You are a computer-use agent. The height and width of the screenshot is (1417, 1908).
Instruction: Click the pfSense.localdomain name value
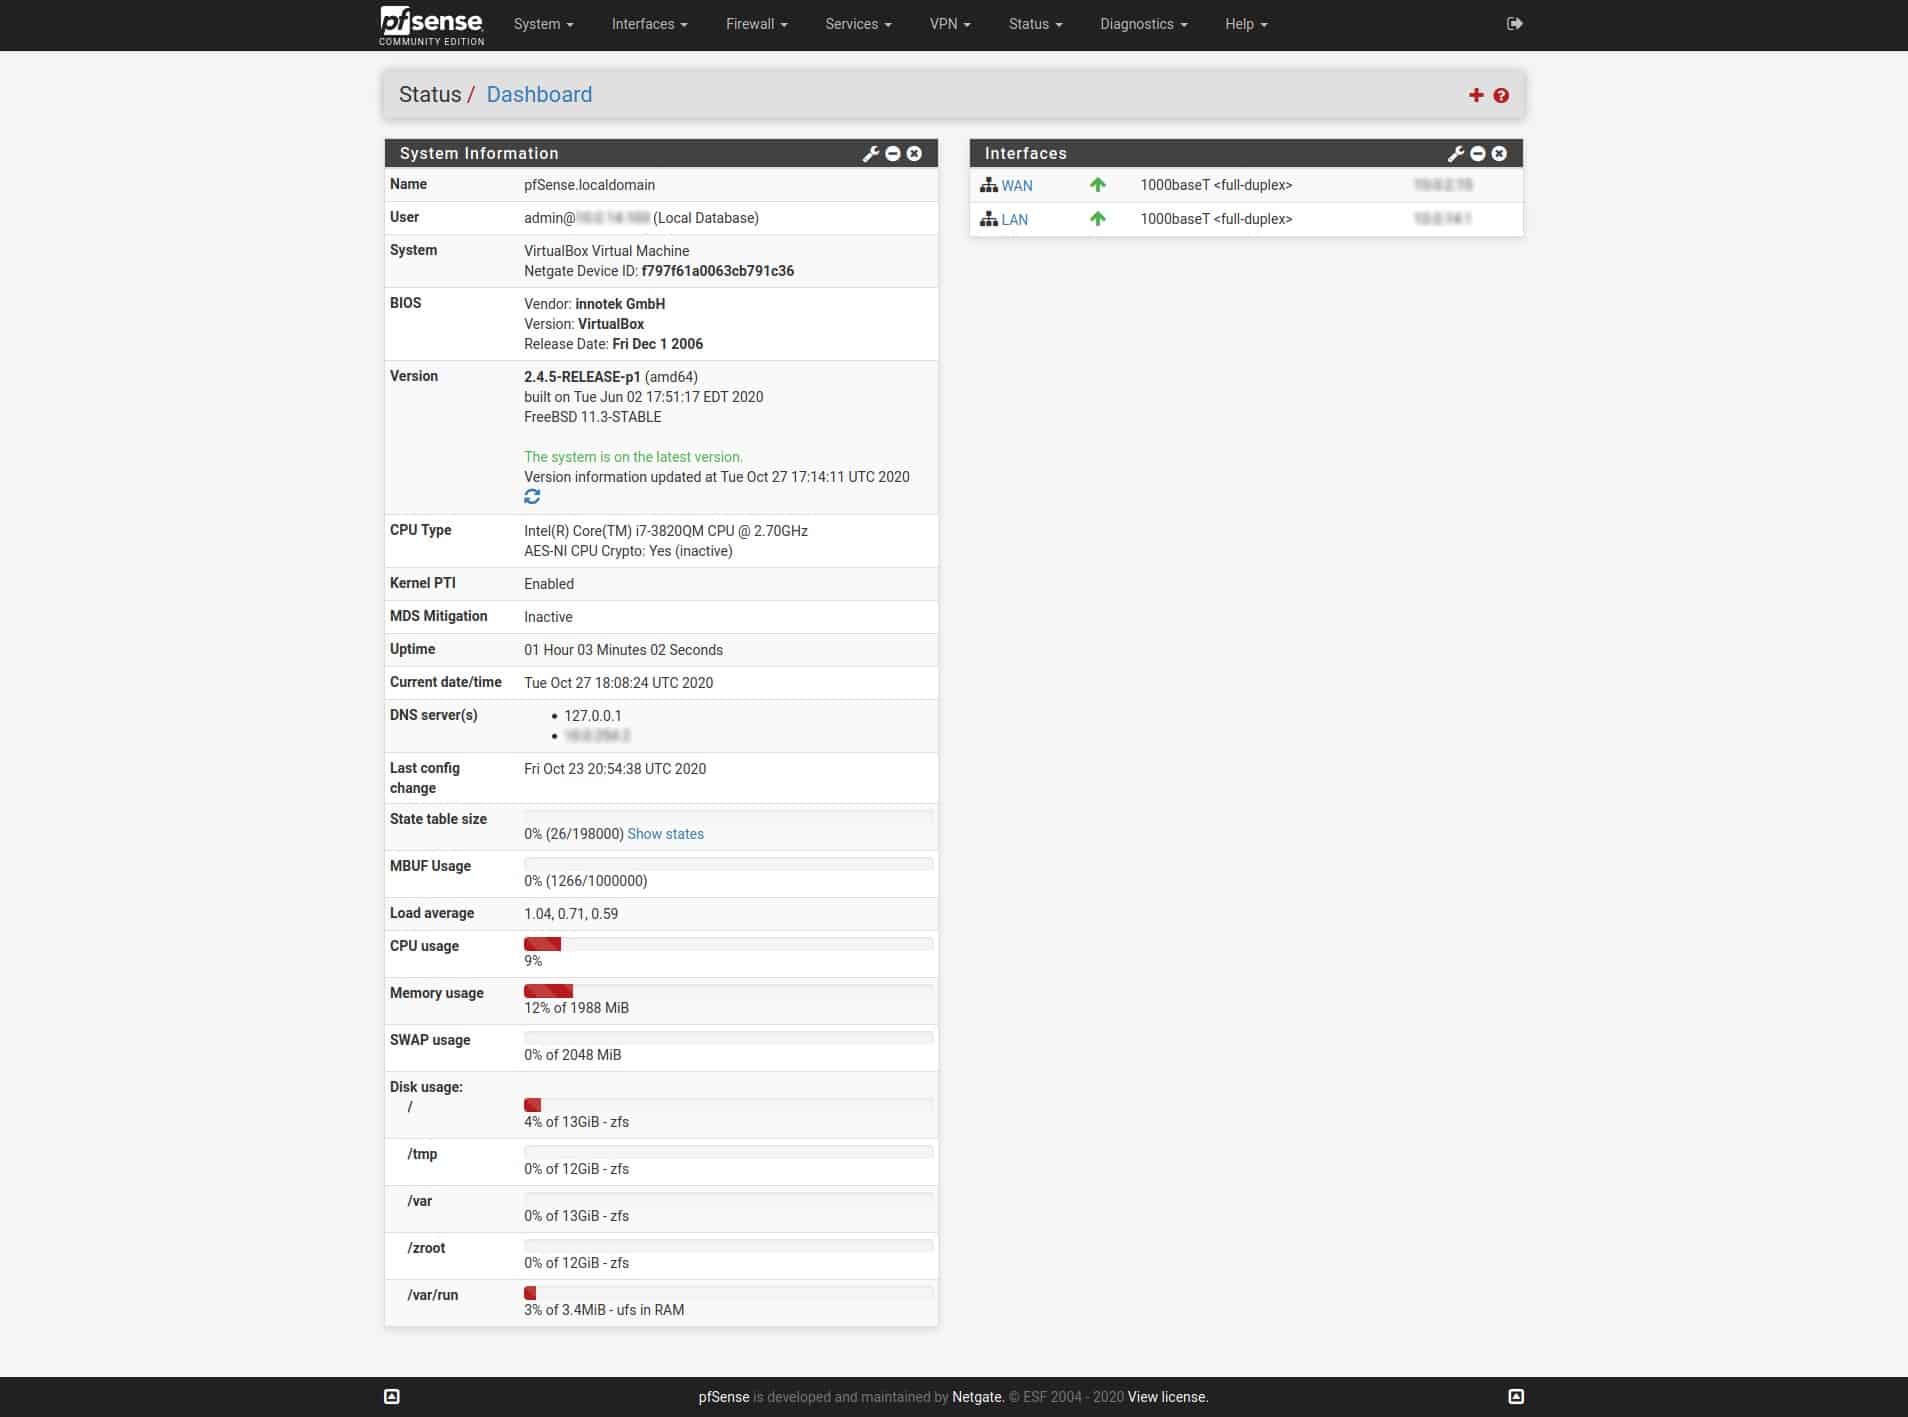point(589,185)
